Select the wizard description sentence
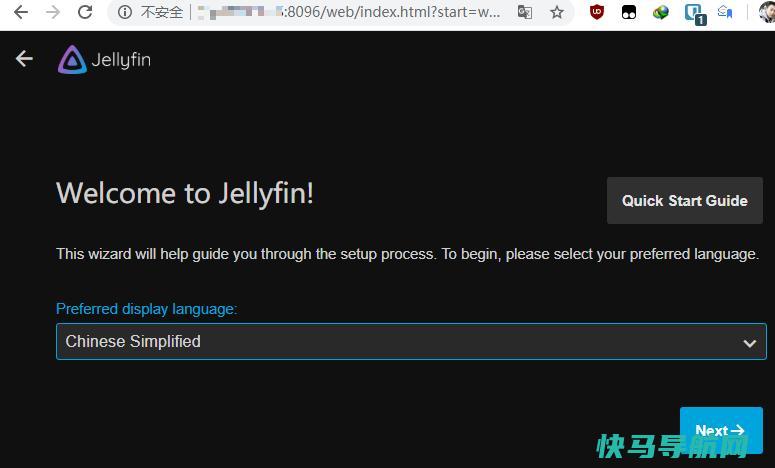 (x=407, y=254)
